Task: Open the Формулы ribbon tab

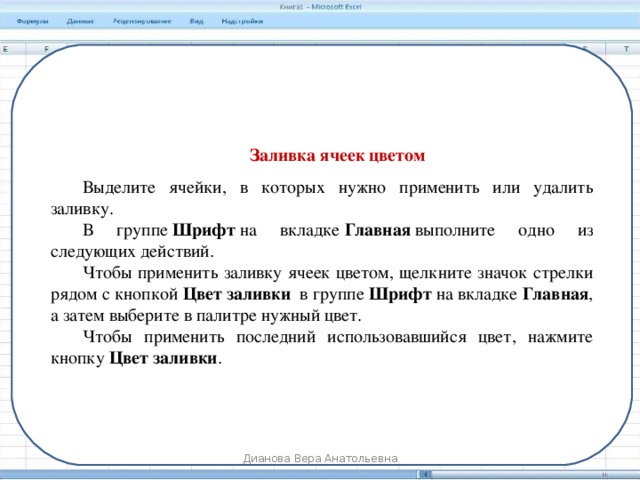Action: click(32, 21)
